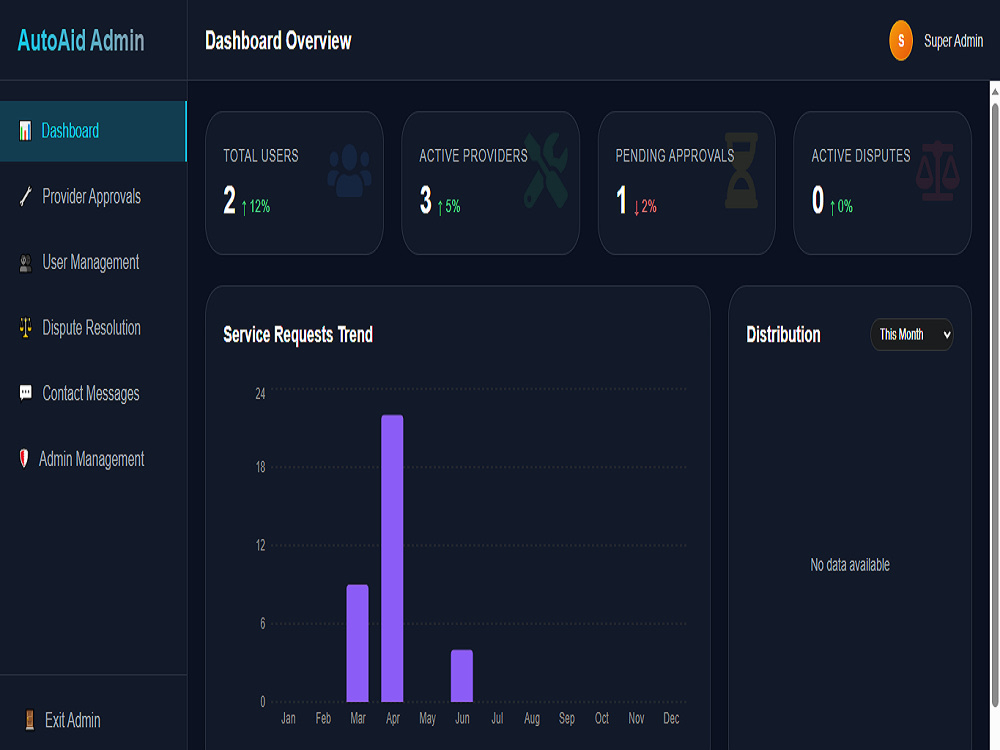
Task: Click the Pending Approvals hourglass icon
Action: [x=741, y=170]
